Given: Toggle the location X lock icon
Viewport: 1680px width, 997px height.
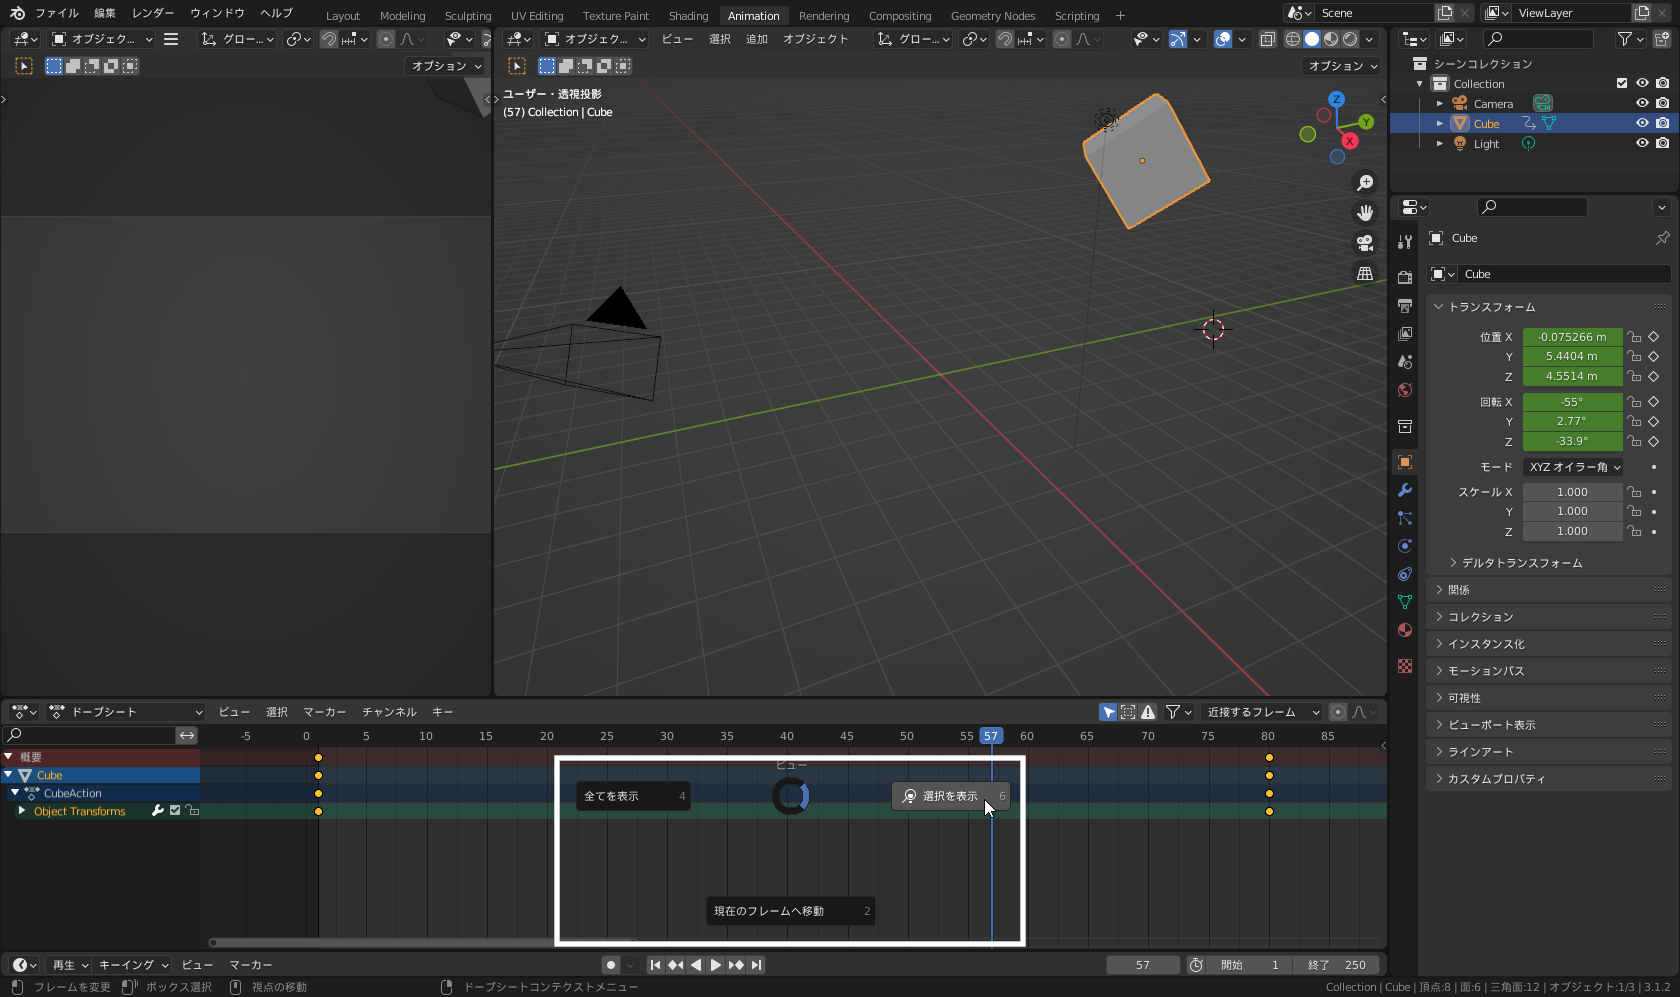Looking at the screenshot, I should pos(1633,337).
